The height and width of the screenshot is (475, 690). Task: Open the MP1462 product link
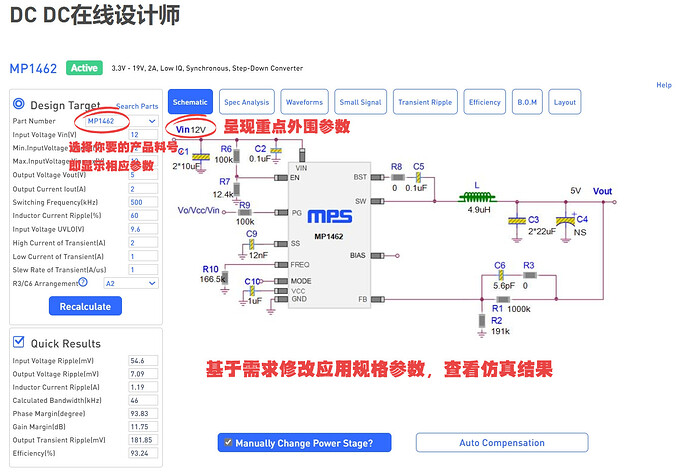coord(33,69)
